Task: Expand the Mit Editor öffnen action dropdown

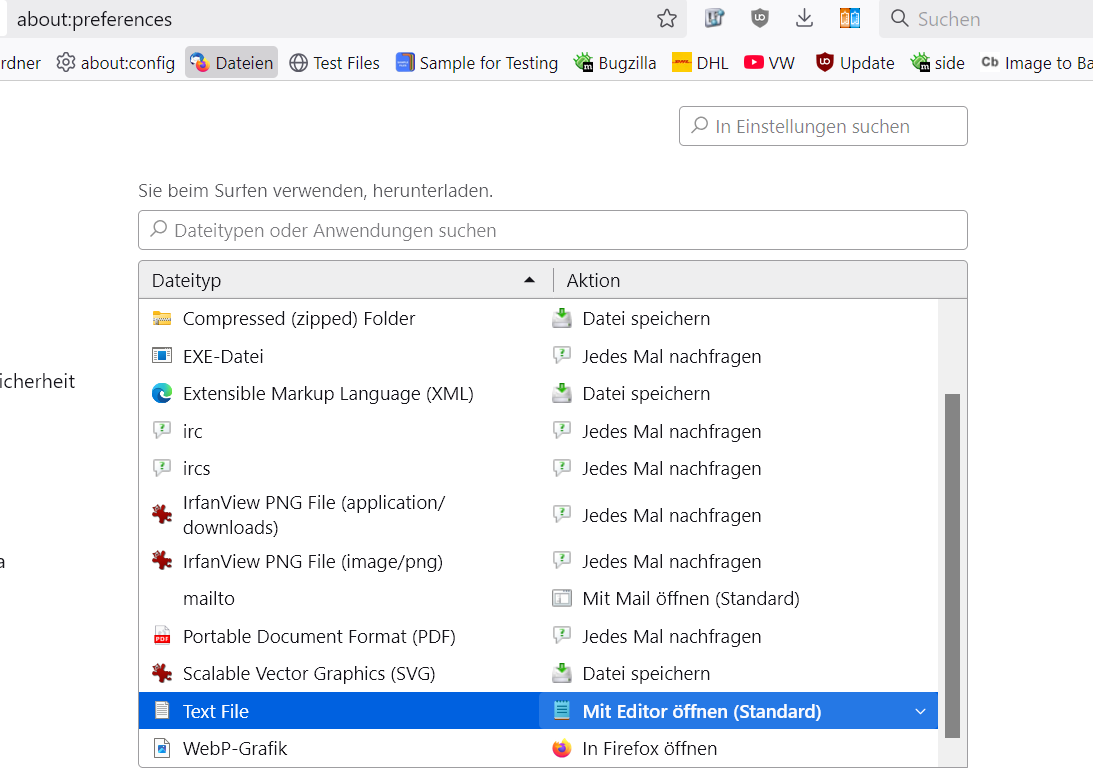Action: pos(920,712)
